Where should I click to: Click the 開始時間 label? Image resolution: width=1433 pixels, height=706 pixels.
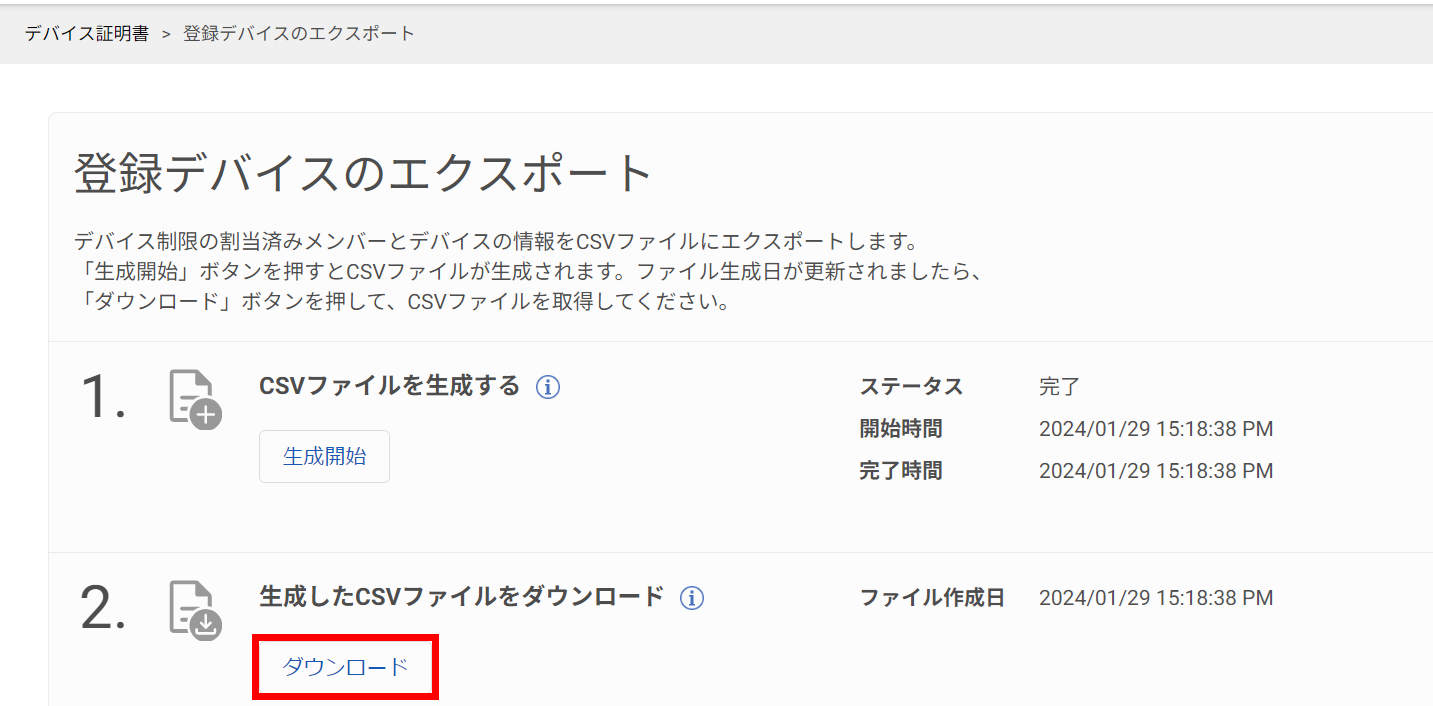tap(901, 429)
